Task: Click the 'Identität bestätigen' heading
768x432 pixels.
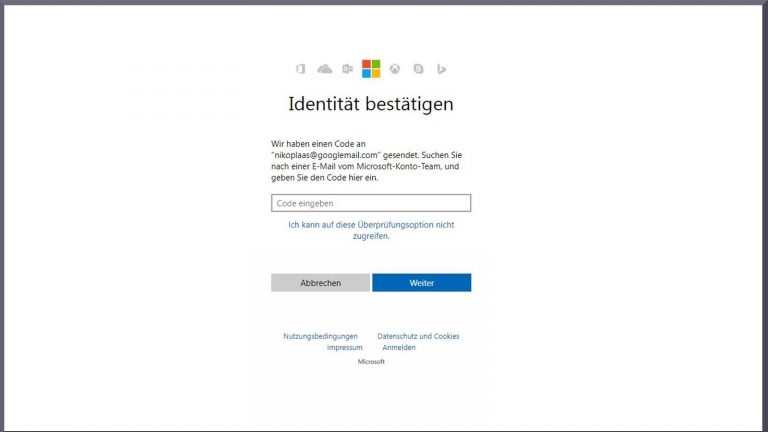Action: pyautogui.click(x=371, y=103)
